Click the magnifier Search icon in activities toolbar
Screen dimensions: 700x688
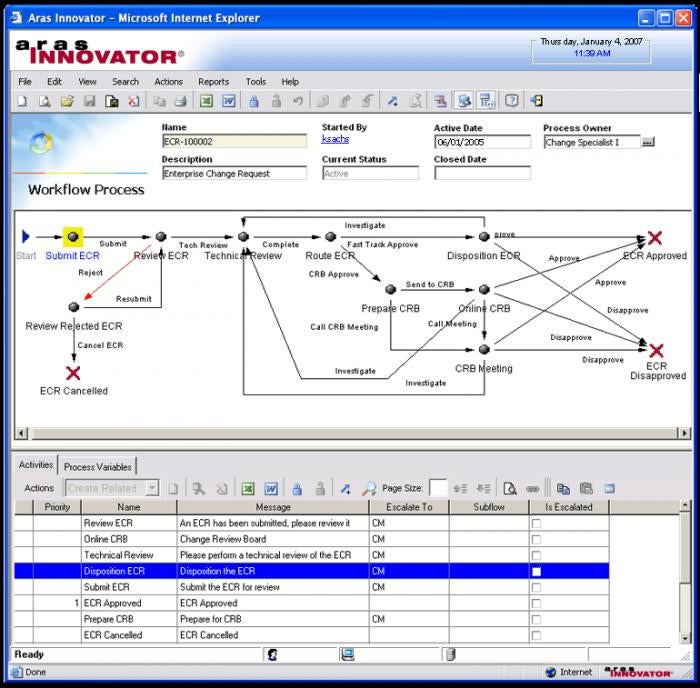369,488
